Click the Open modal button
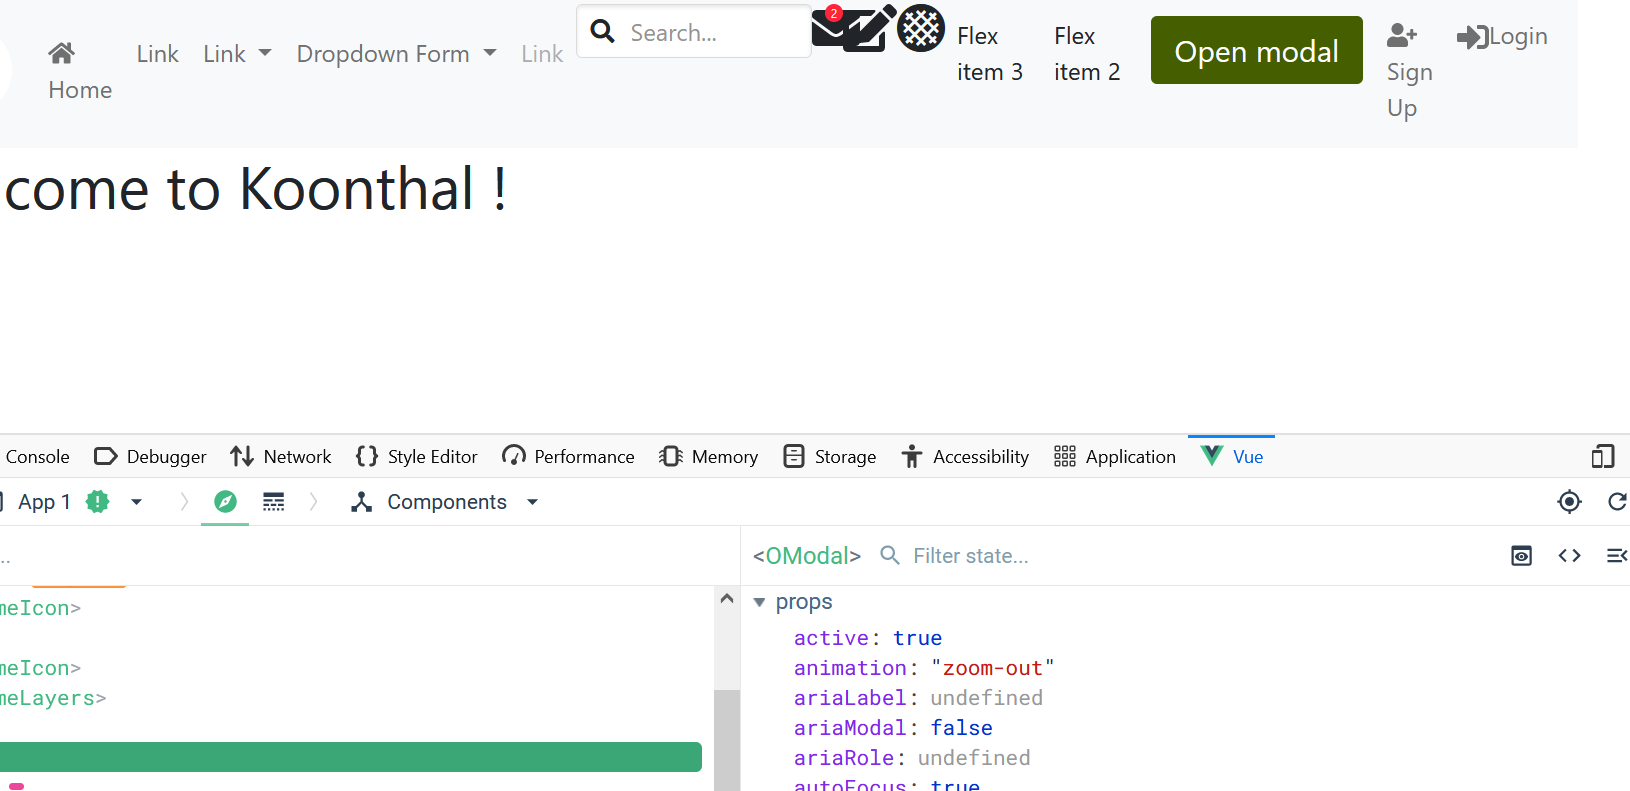Image resolution: width=1630 pixels, height=791 pixels. pos(1256,51)
